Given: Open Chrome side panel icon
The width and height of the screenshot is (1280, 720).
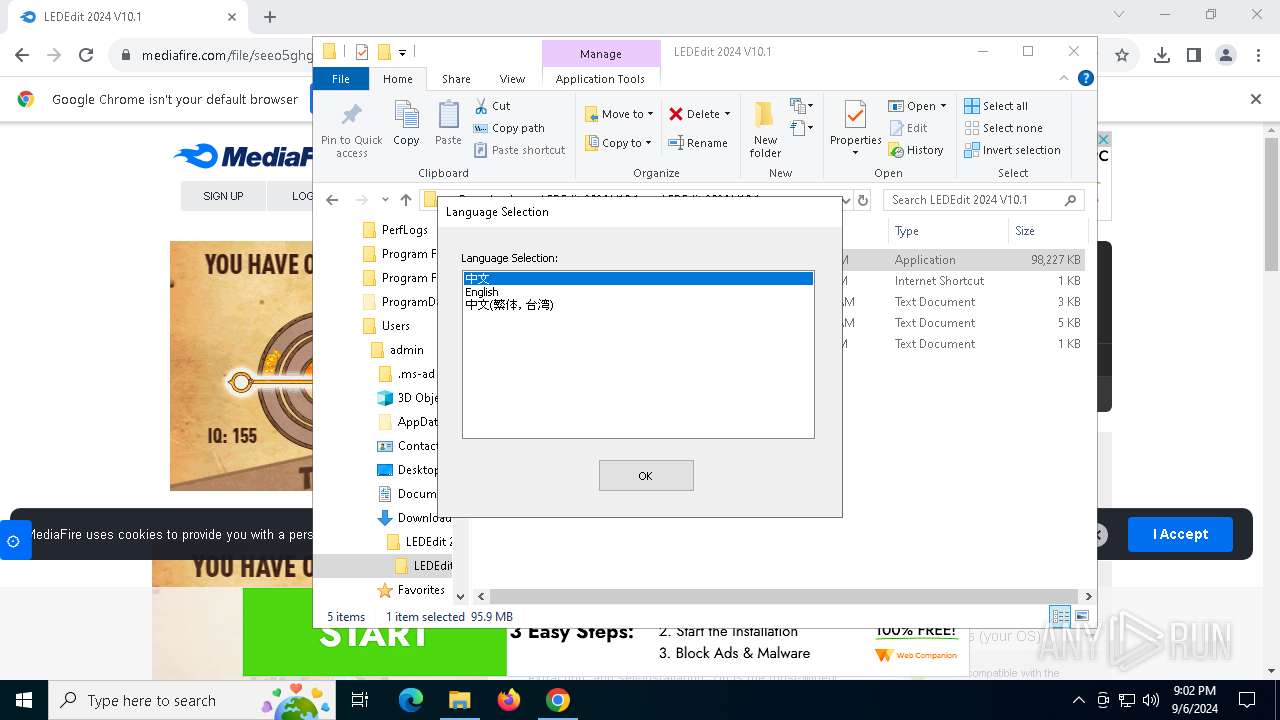Looking at the screenshot, I should click(1194, 56).
